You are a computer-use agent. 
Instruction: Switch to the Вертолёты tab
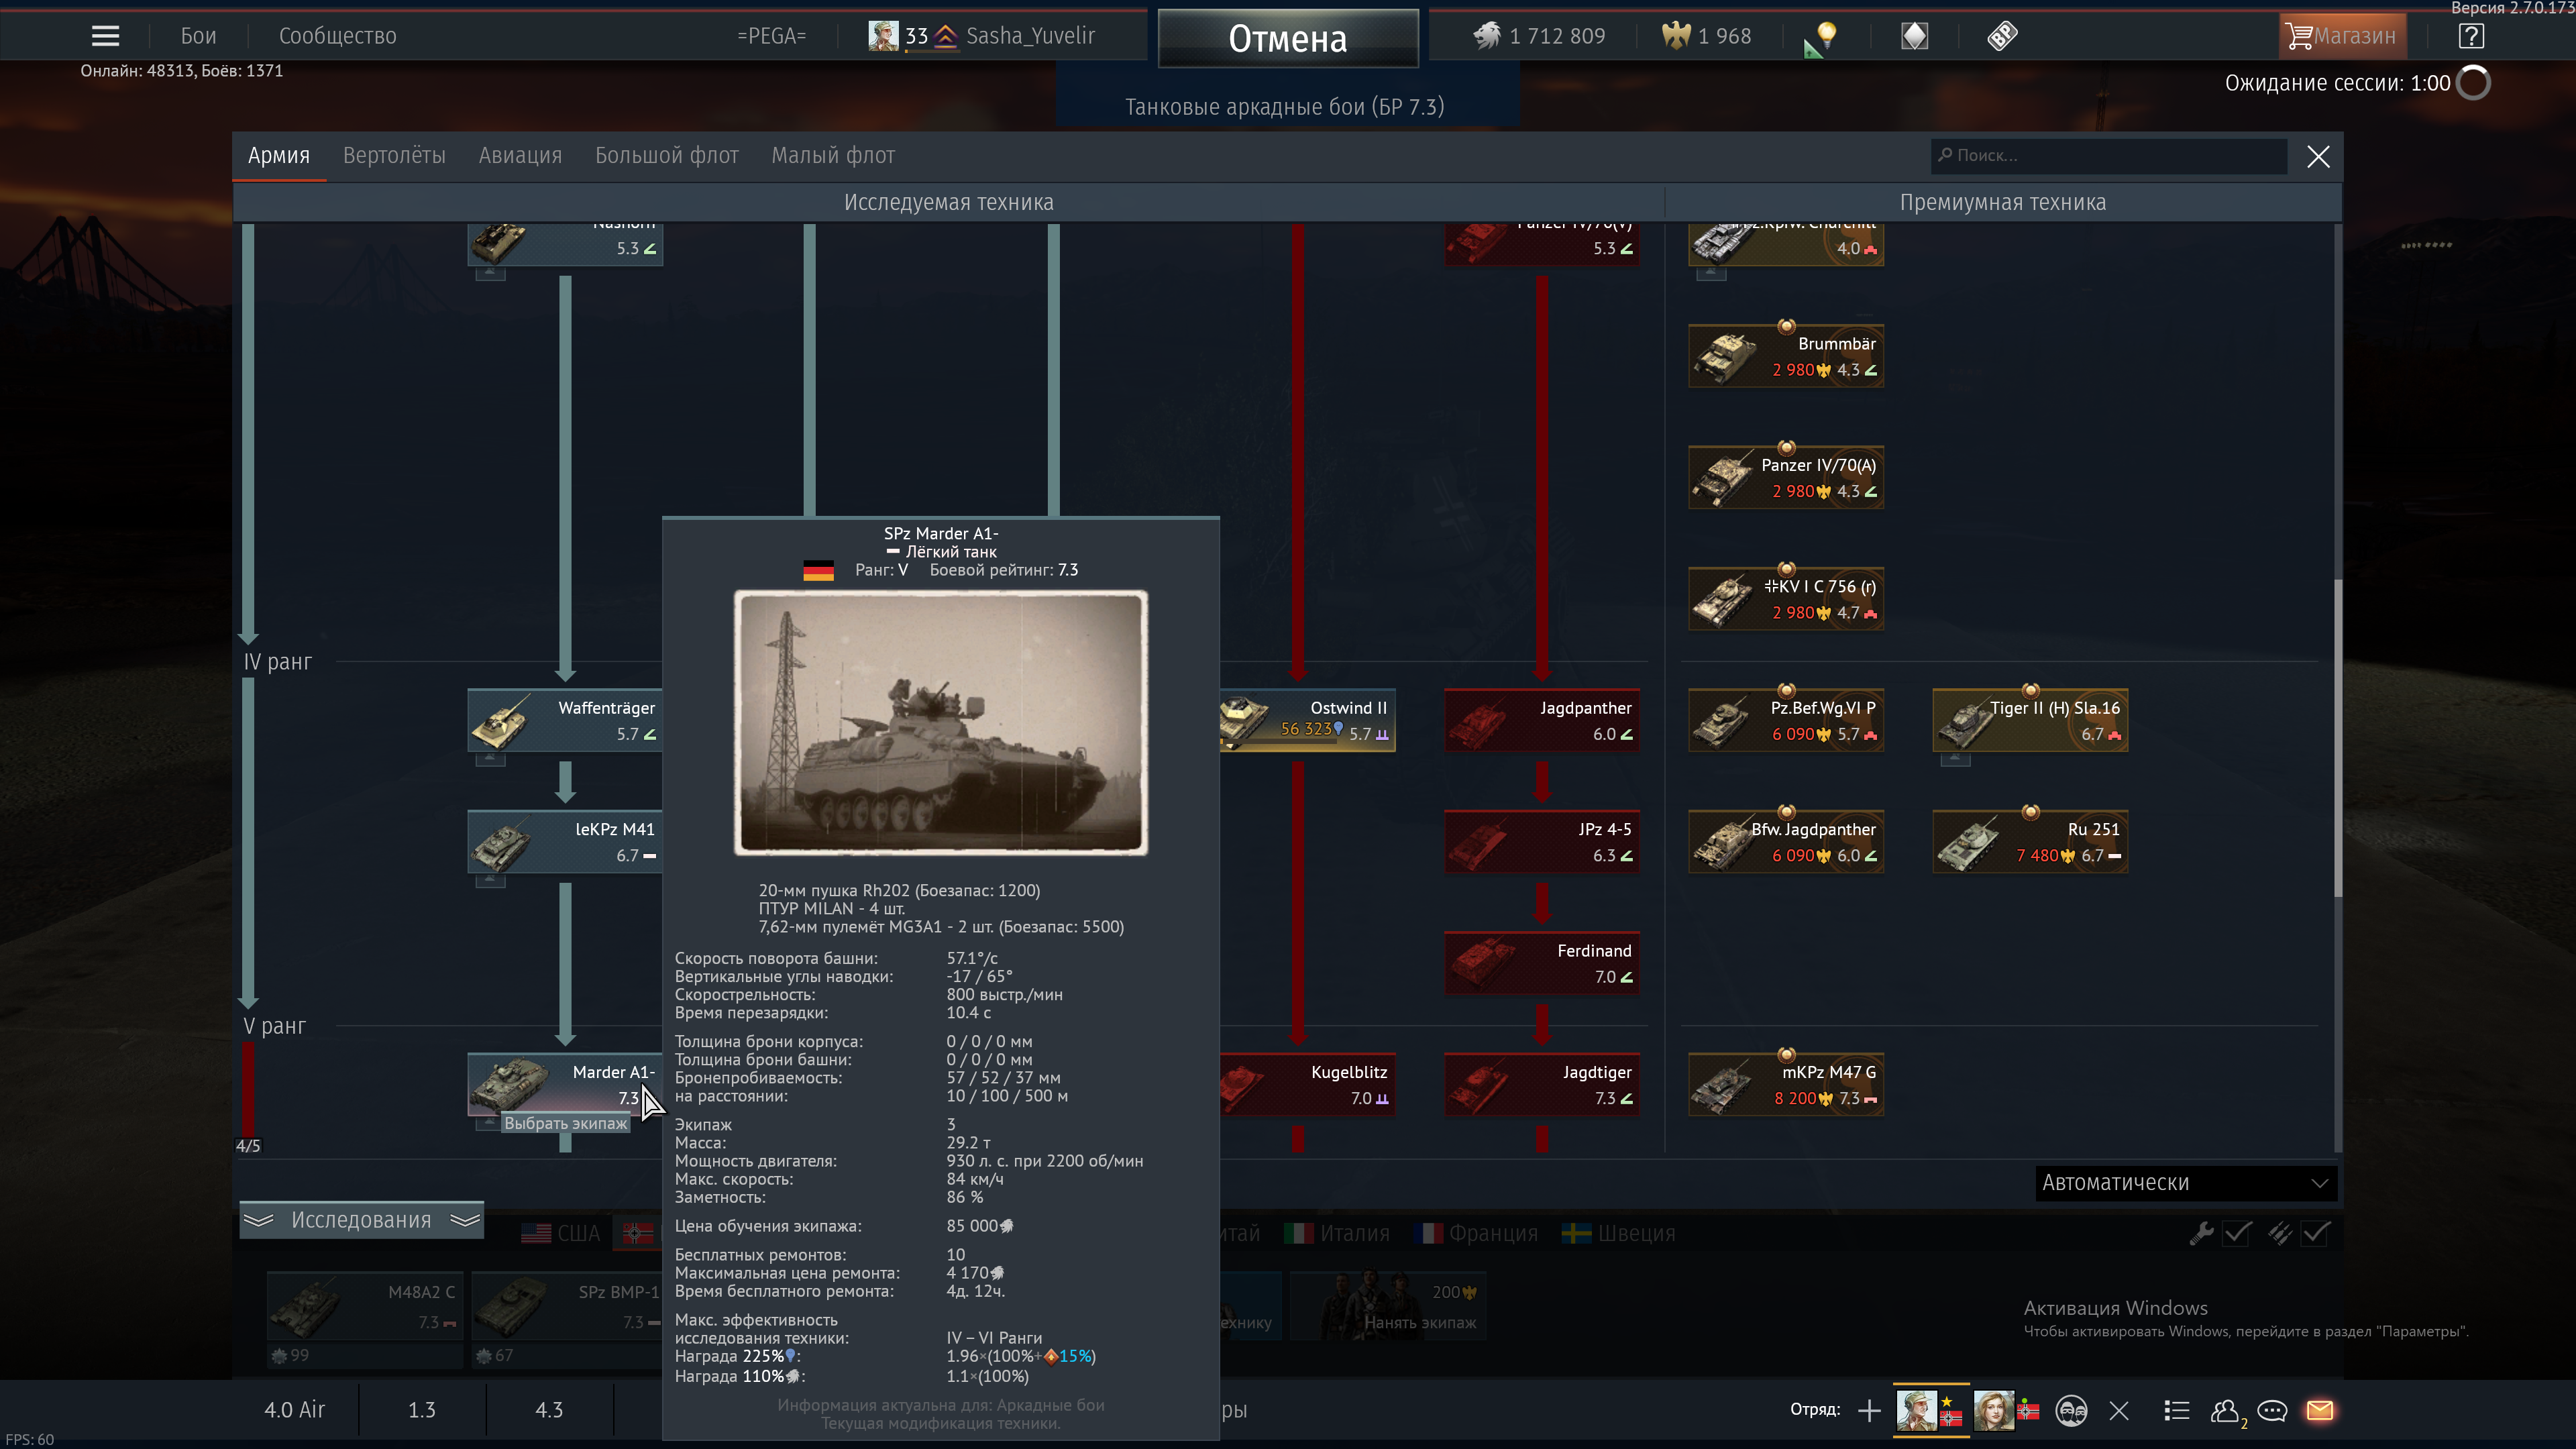tap(394, 155)
